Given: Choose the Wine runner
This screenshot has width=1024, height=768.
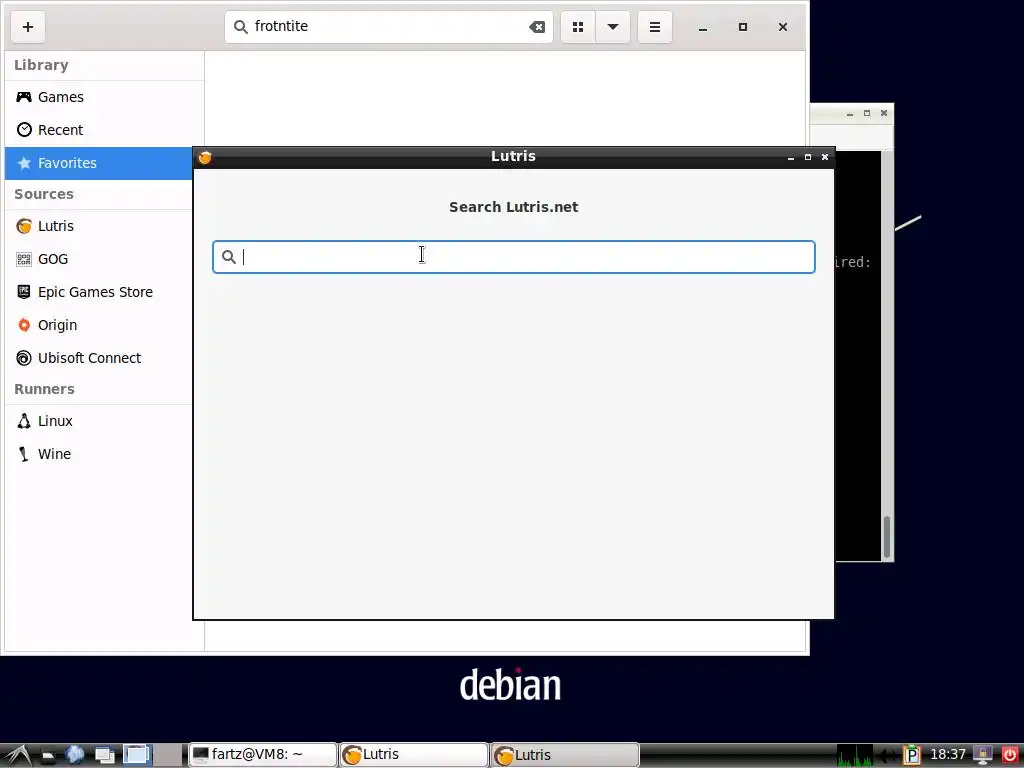Looking at the screenshot, I should tap(99, 454).
